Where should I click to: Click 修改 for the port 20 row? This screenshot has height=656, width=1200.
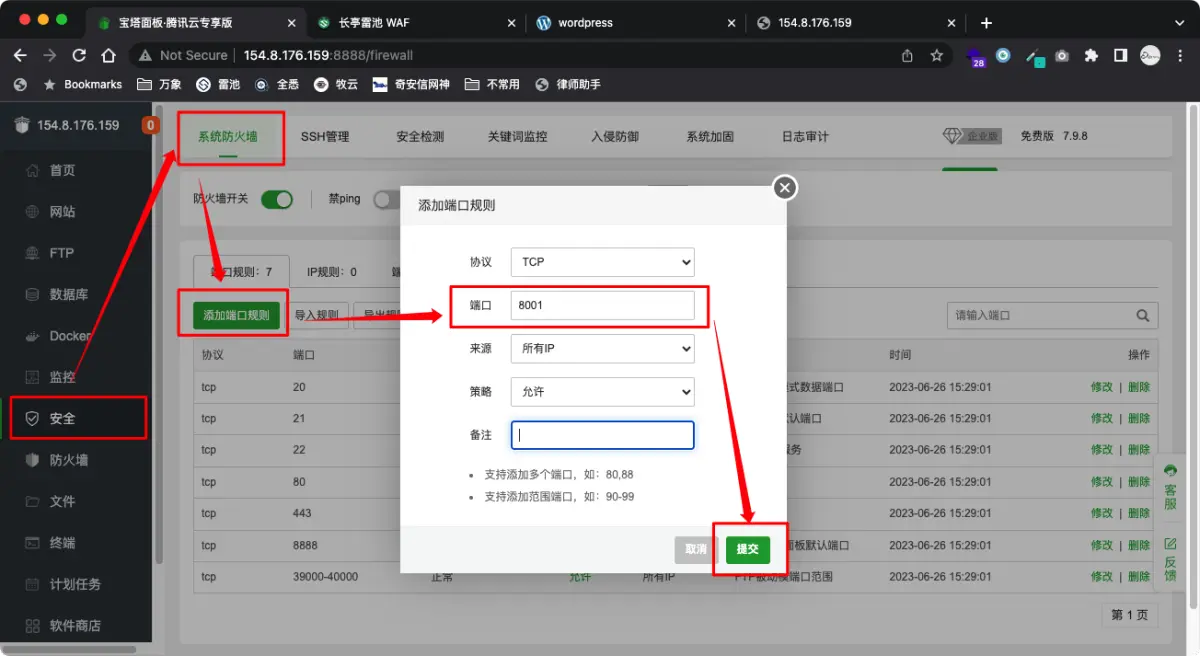(x=1101, y=387)
